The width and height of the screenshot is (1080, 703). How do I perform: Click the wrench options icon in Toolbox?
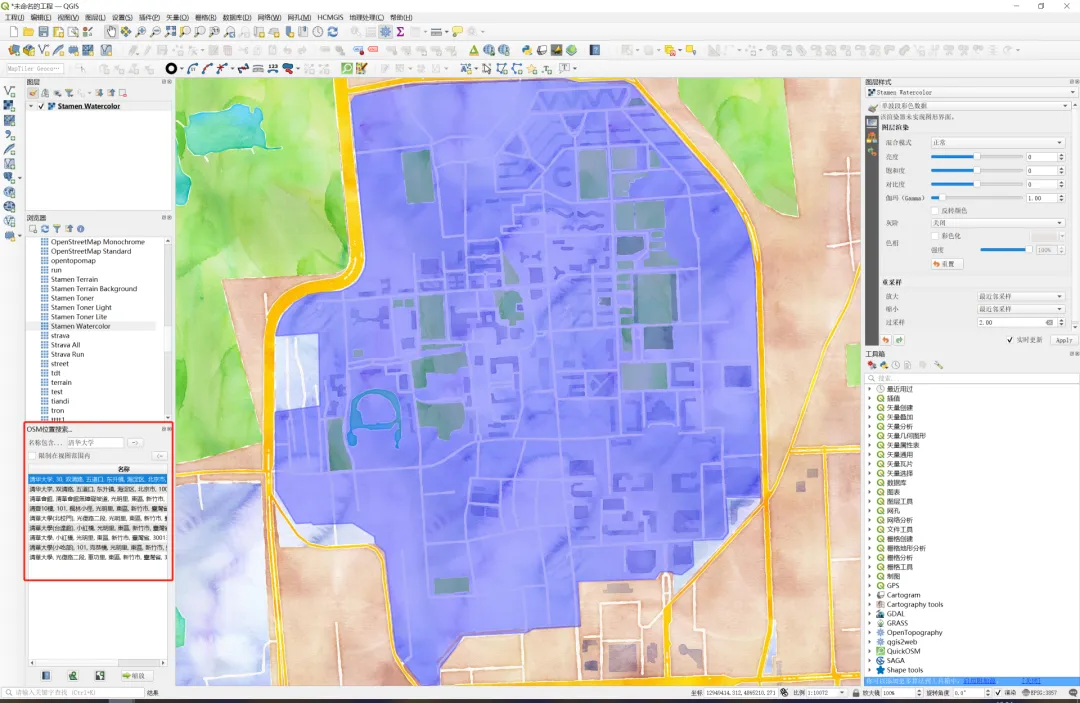938,365
